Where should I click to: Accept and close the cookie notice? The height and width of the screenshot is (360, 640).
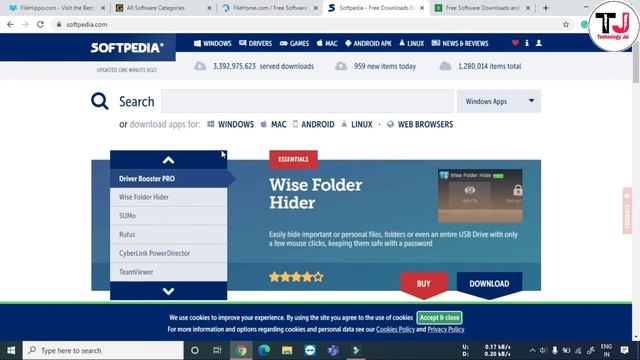click(x=440, y=318)
